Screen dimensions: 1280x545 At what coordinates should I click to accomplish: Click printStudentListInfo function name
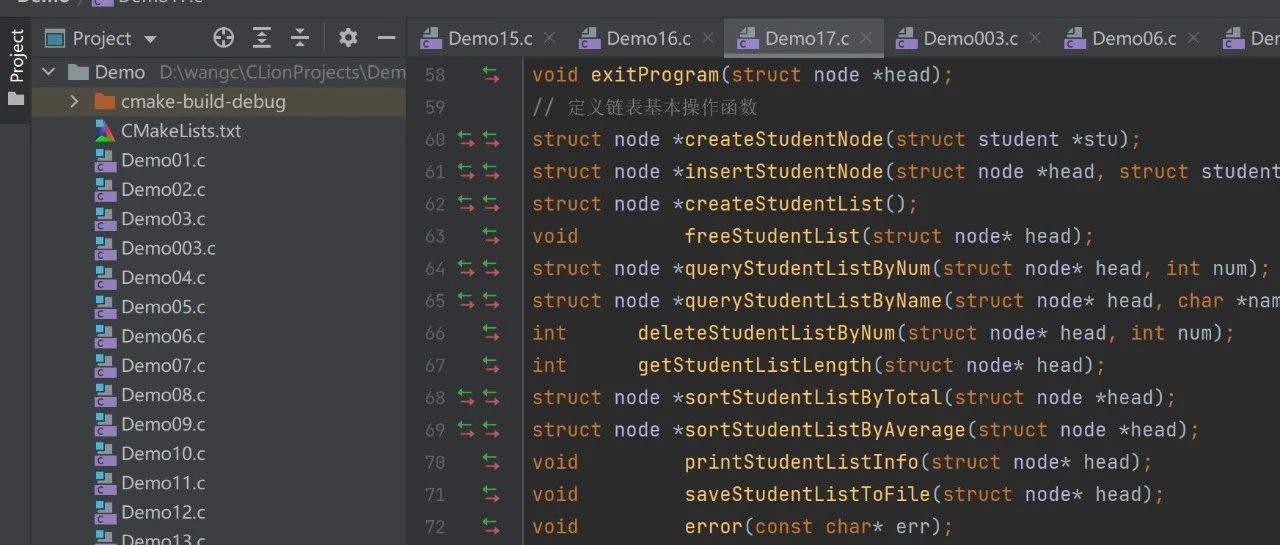[802, 462]
